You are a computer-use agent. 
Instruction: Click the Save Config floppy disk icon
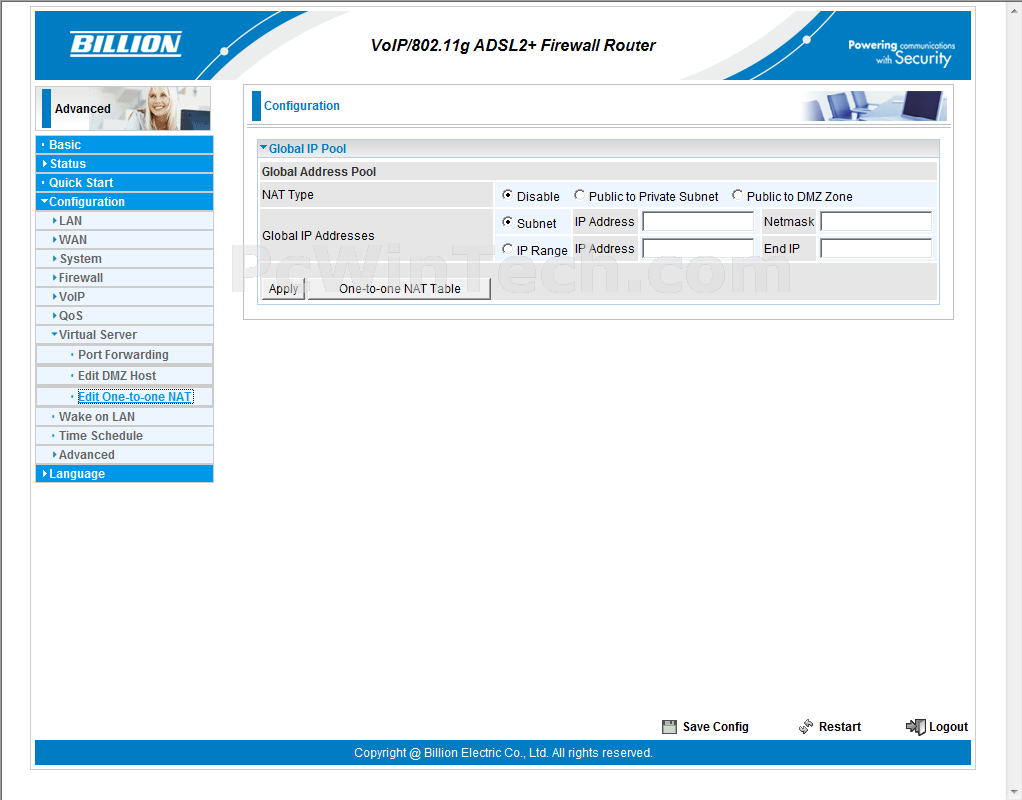click(669, 727)
